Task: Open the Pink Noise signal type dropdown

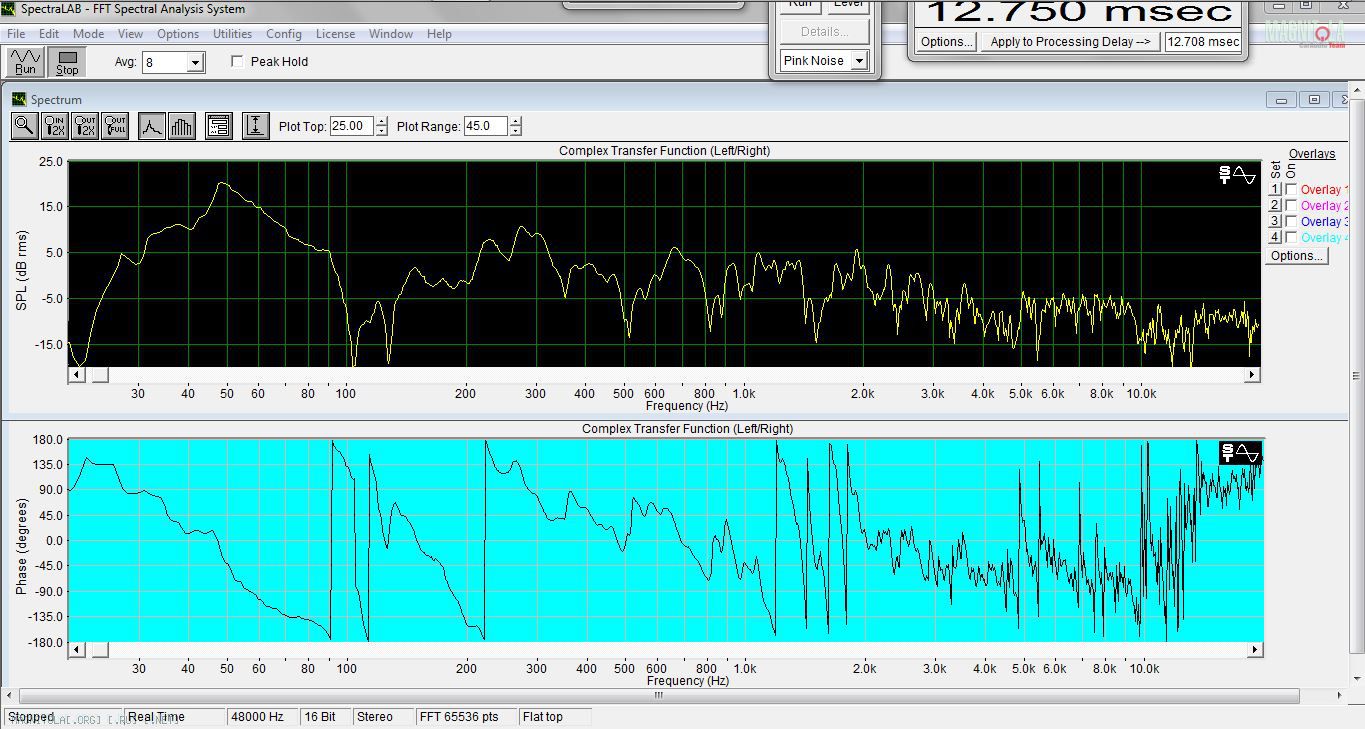Action: 858,61
